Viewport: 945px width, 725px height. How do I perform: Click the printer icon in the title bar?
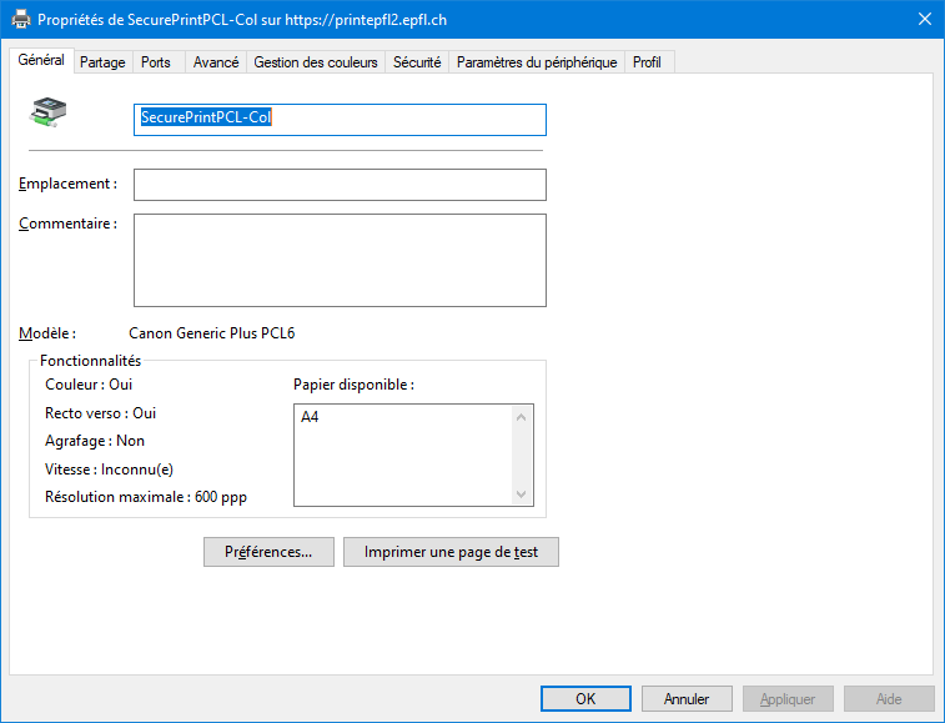[x=20, y=19]
